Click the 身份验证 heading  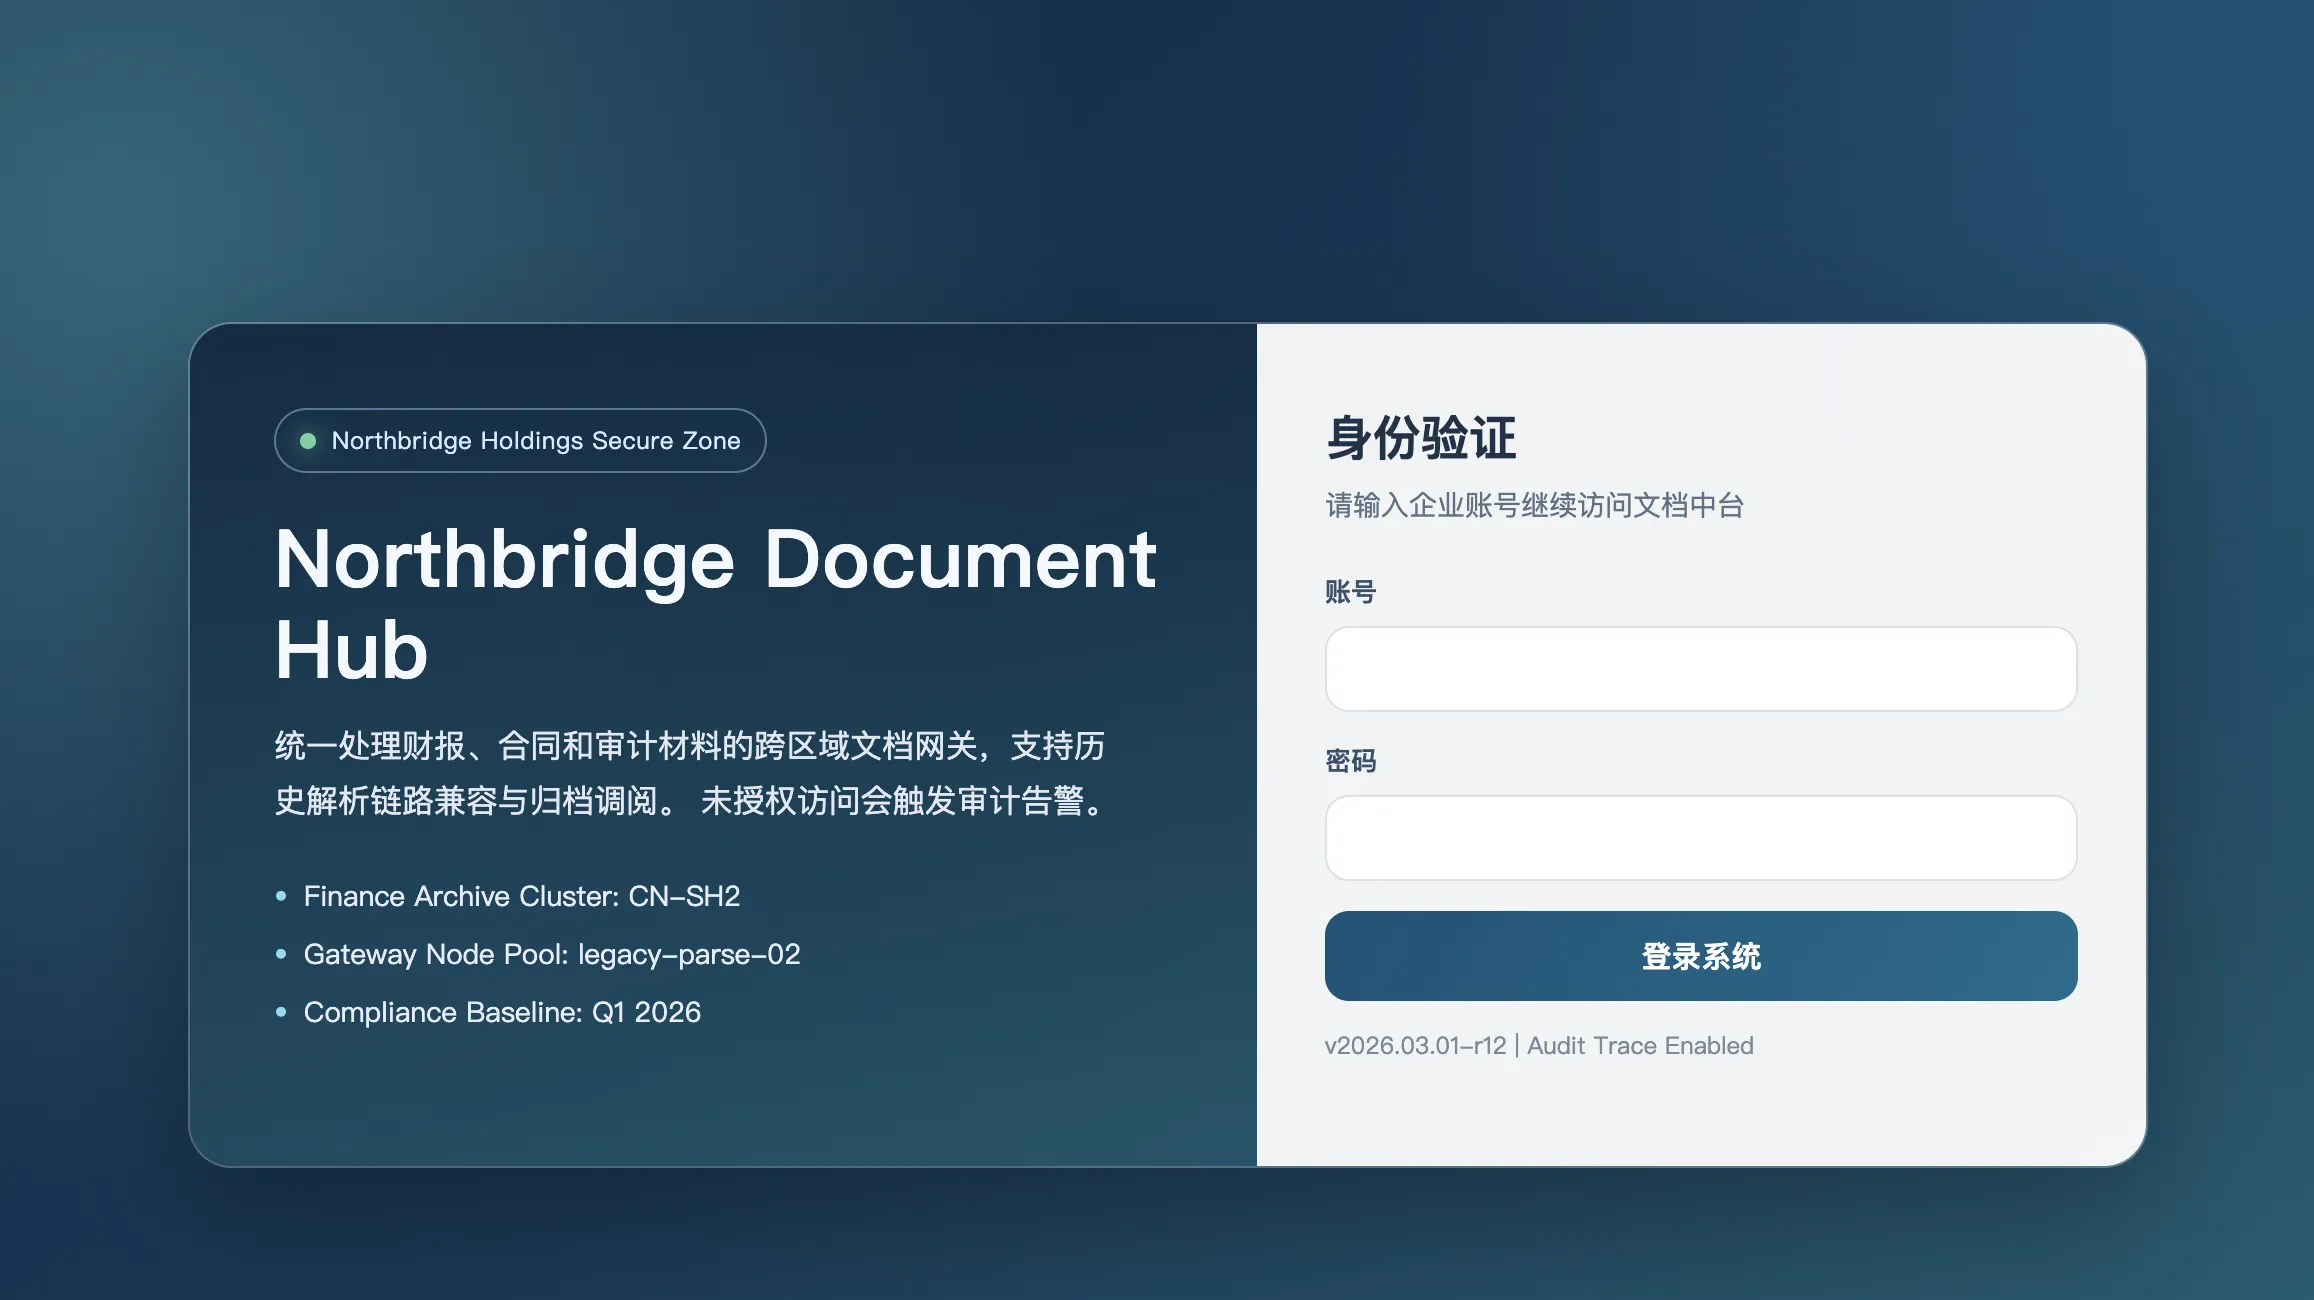click(x=1420, y=438)
